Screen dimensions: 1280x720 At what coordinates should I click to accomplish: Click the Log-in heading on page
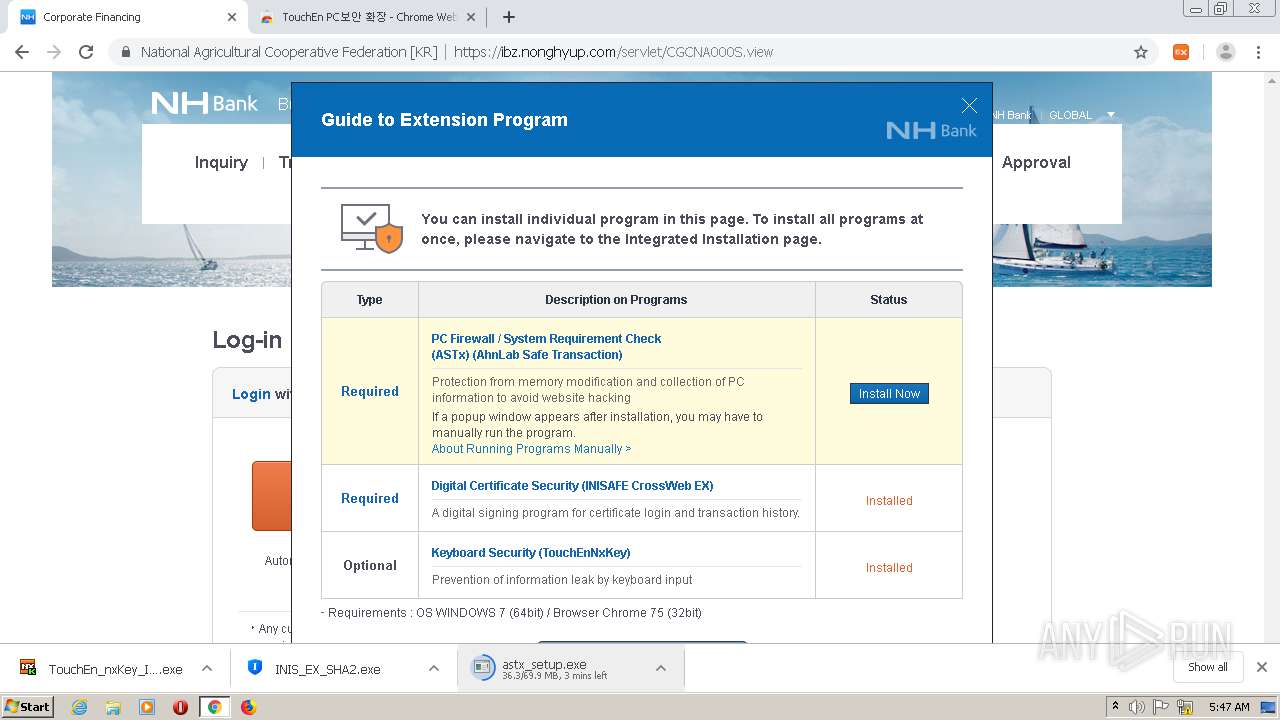(247, 340)
